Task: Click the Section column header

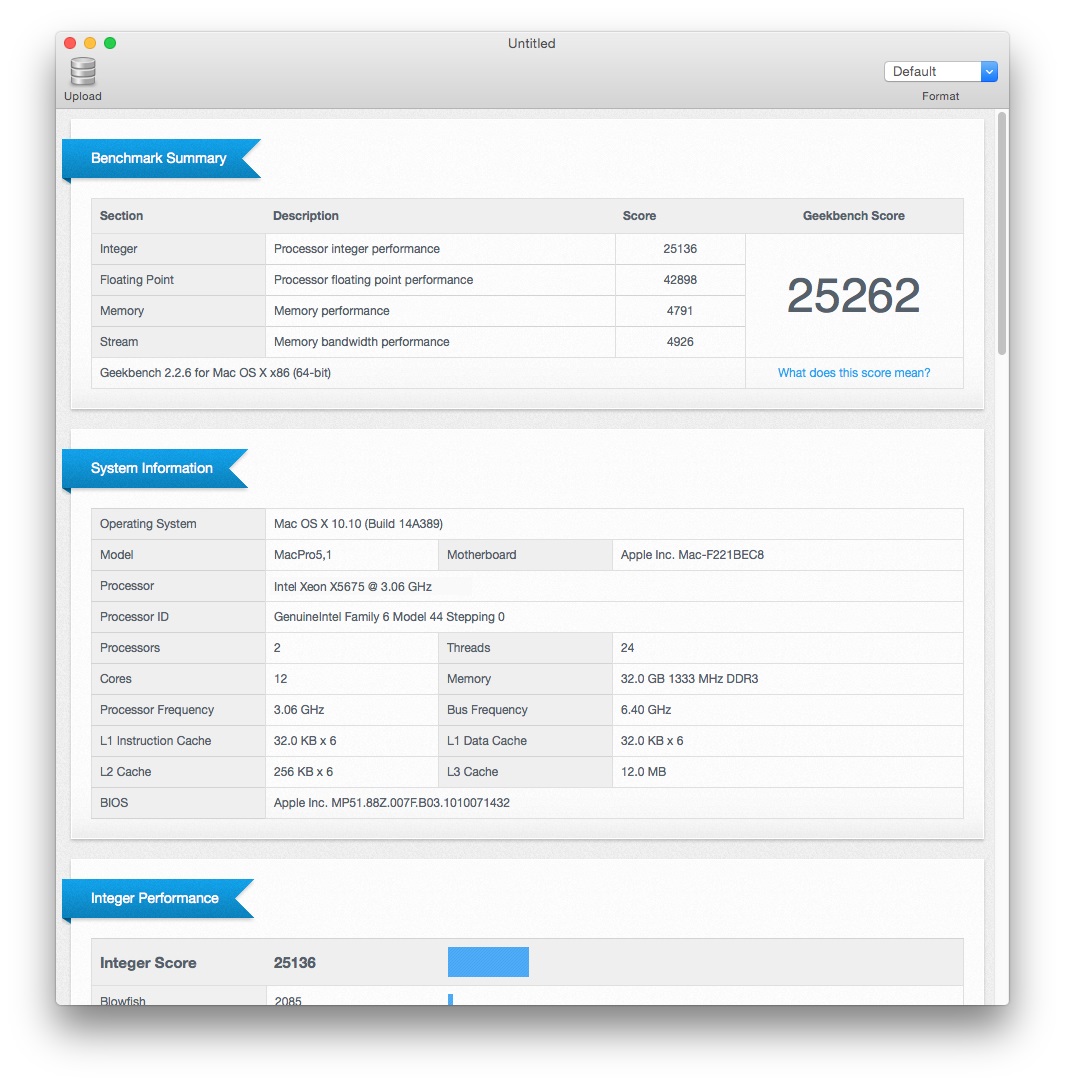Action: tap(121, 216)
